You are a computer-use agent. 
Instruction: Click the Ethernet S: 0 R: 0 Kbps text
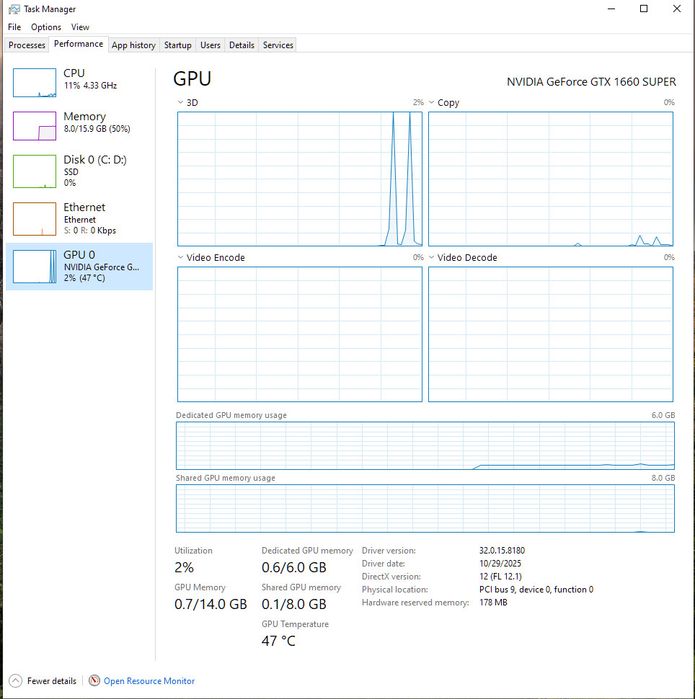(90, 230)
